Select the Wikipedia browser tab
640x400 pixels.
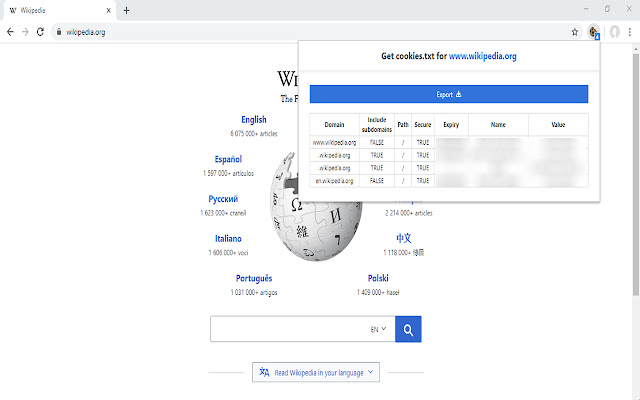pos(60,11)
